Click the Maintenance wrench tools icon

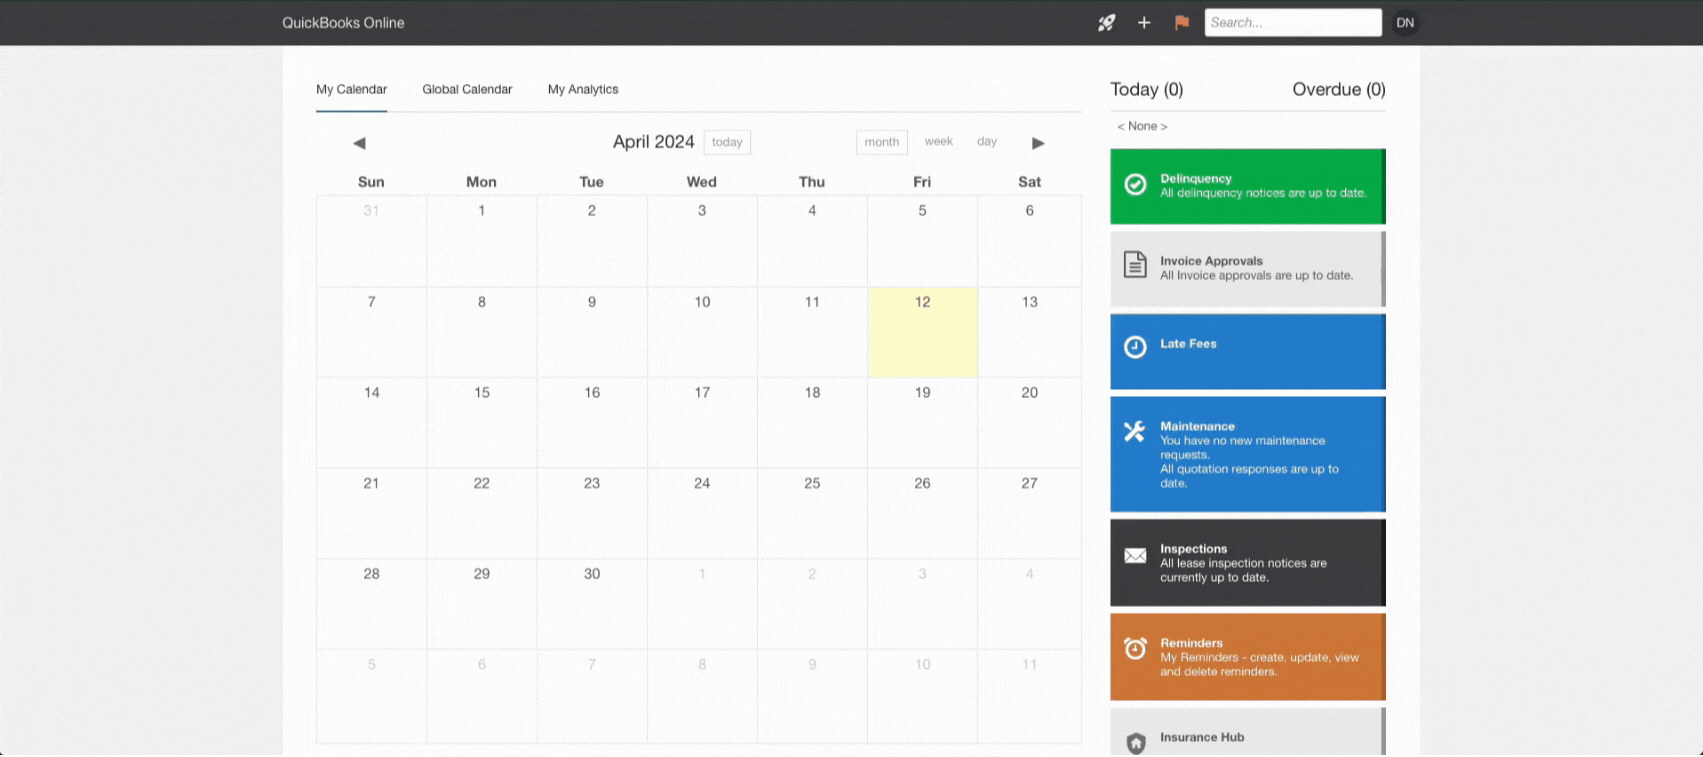click(x=1134, y=431)
